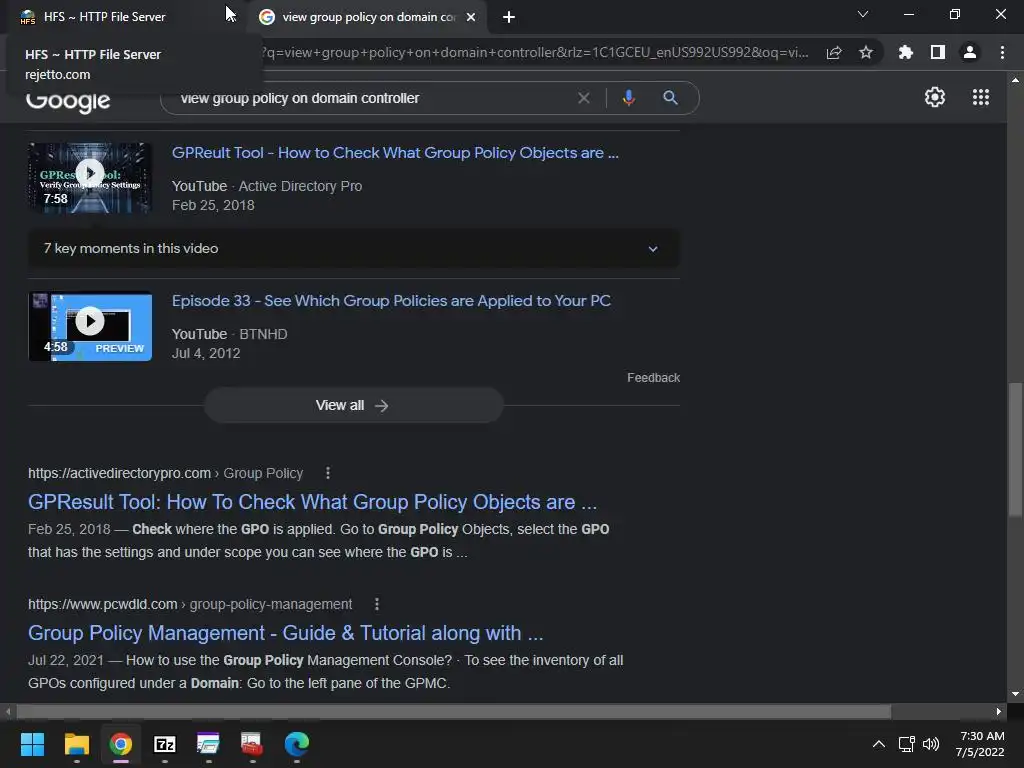Open the Chrome three-dot menu

point(1002,53)
